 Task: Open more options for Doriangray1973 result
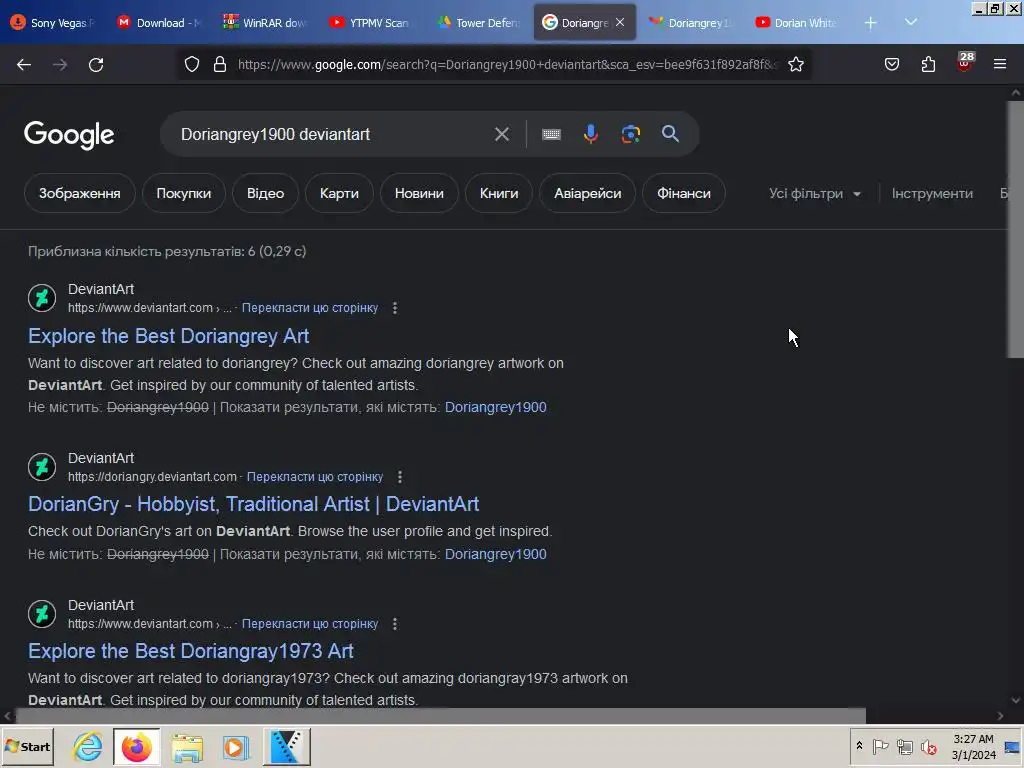[x=394, y=624]
